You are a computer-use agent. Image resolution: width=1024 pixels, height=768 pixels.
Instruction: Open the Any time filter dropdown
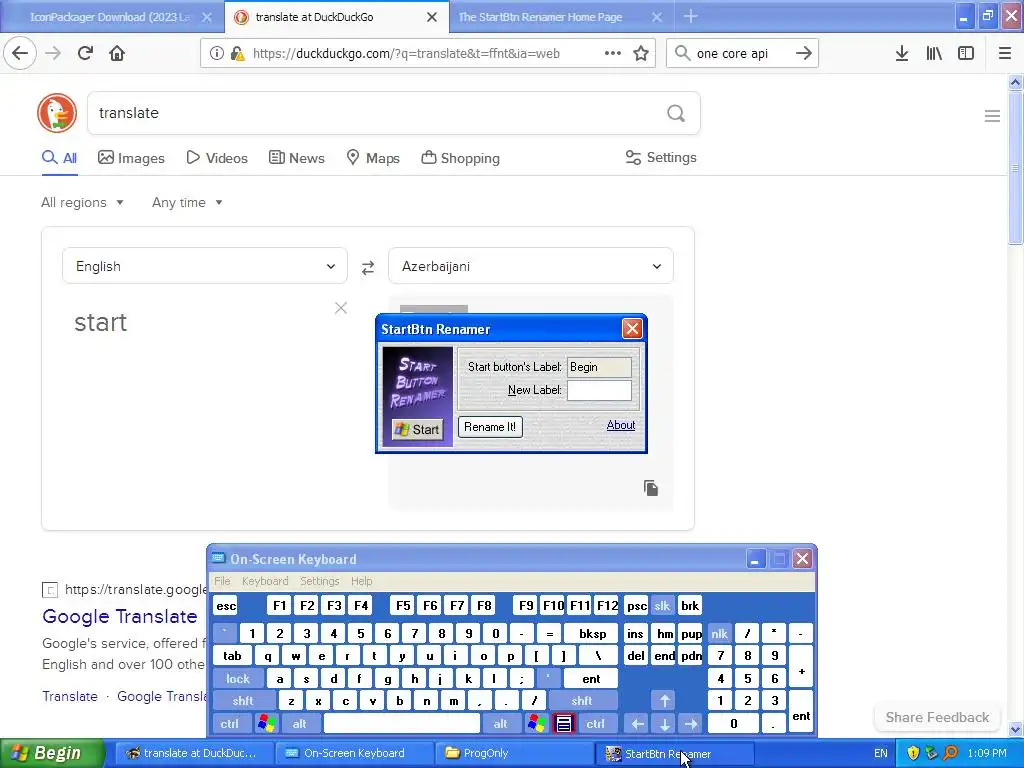click(187, 202)
